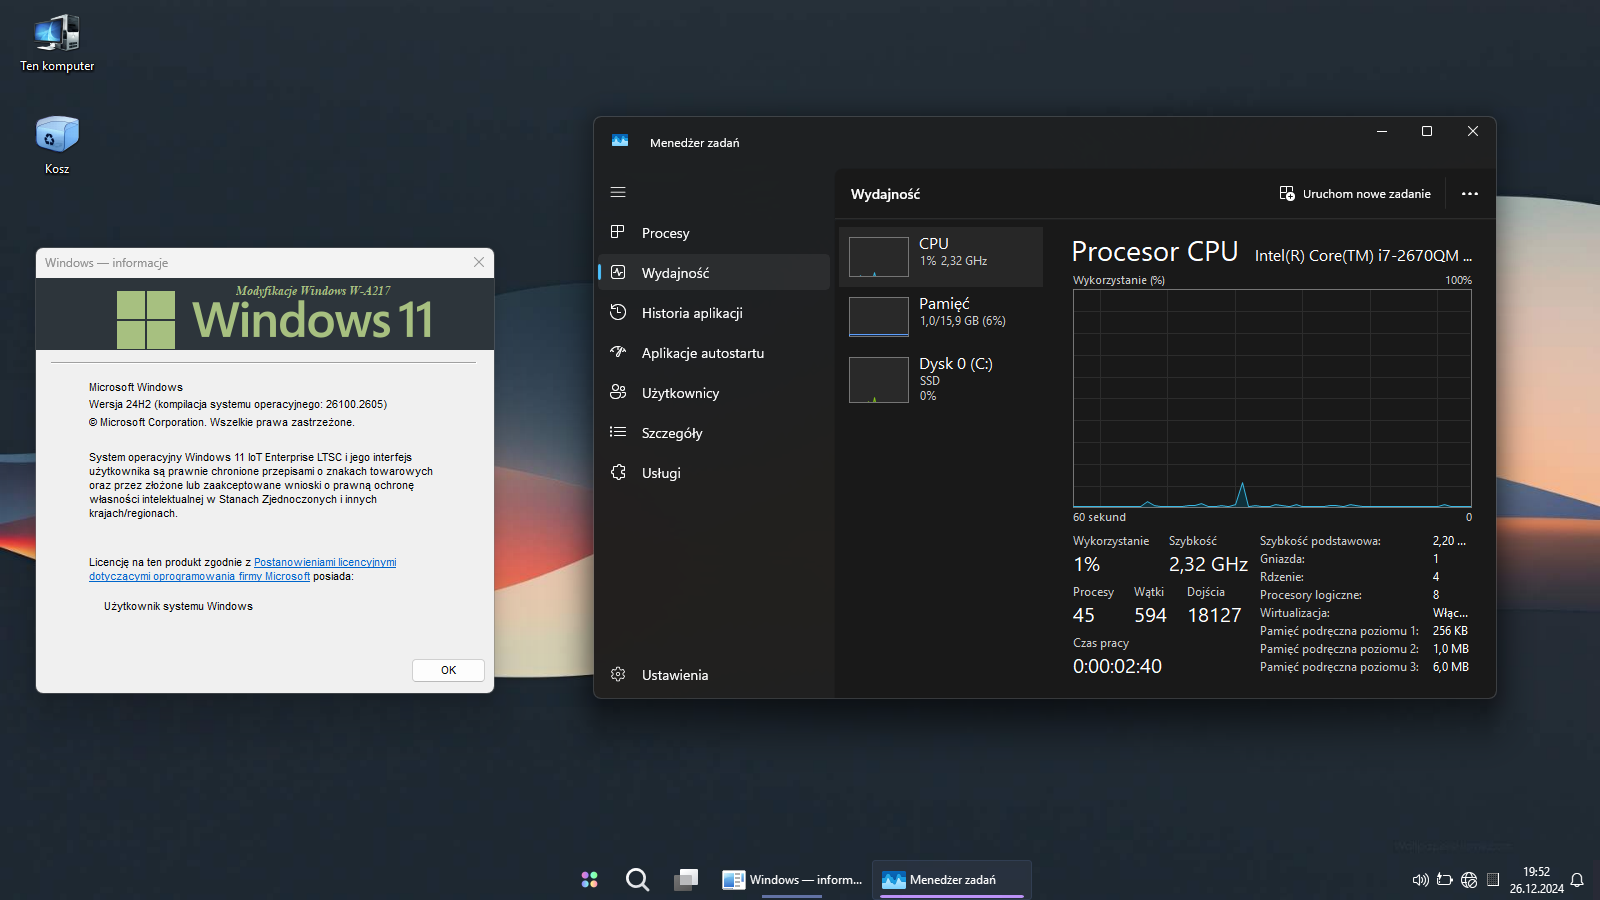Viewport: 1600px width, 900px height.
Task: Go to the Użytkownicy section
Action: [680, 393]
